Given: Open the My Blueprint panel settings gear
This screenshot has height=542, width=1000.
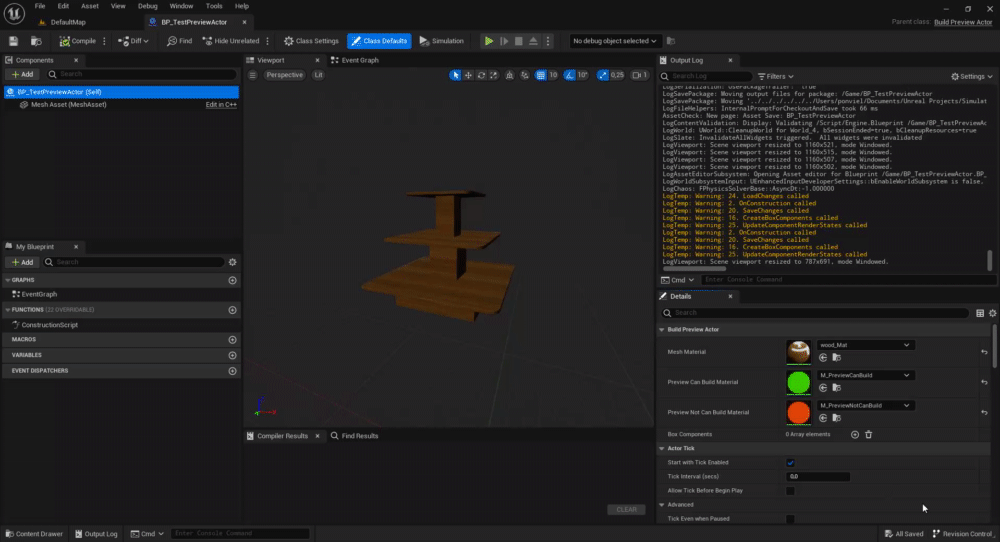Looking at the screenshot, I should [x=232, y=262].
